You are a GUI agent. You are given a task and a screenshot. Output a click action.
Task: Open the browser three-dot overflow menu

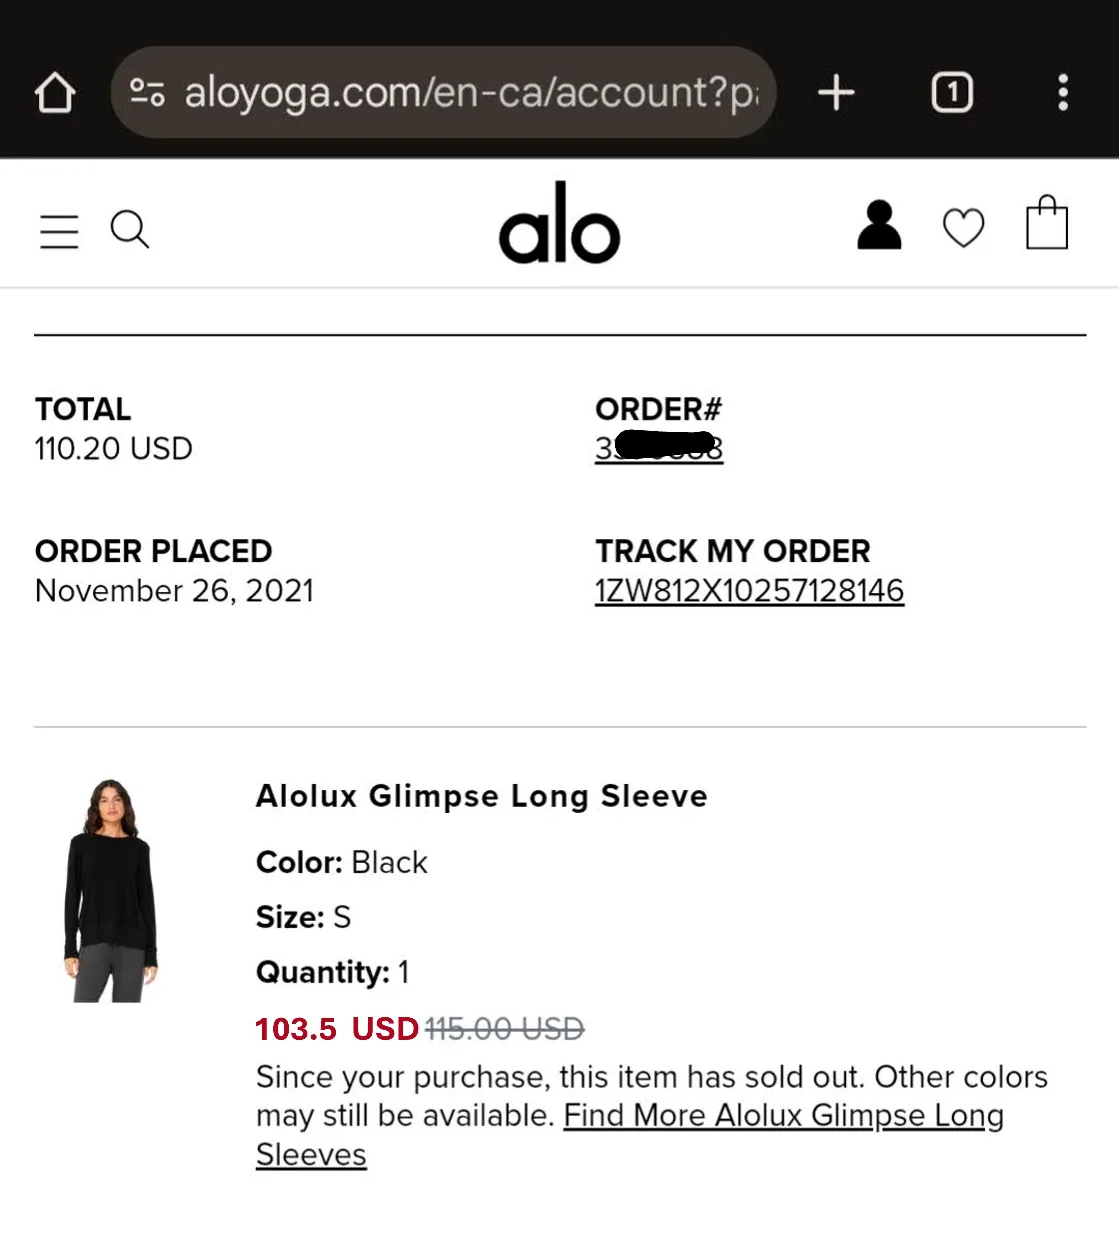click(1063, 92)
